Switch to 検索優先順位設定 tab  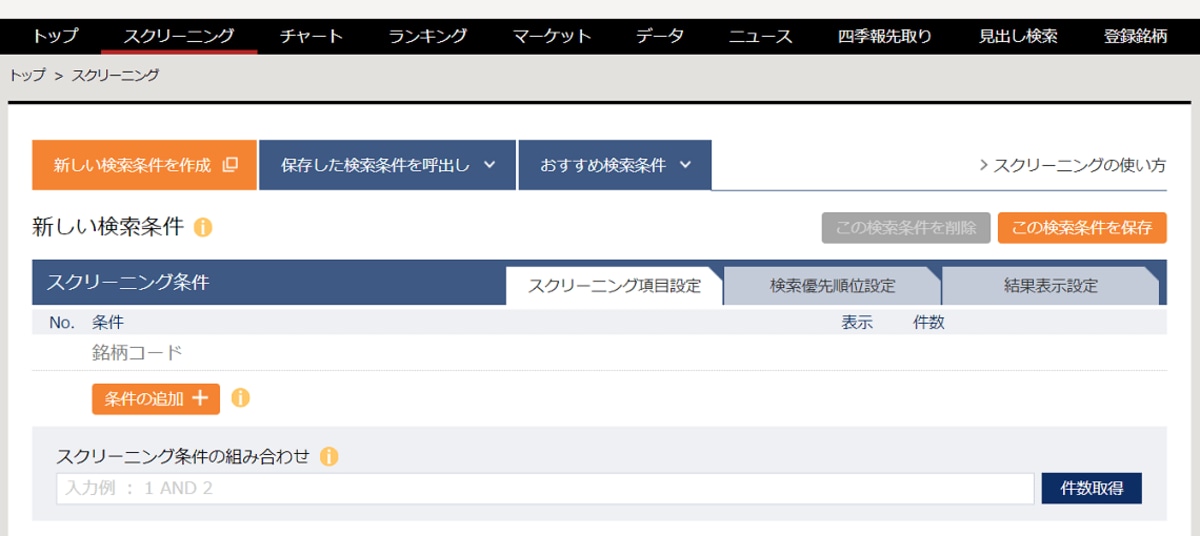point(832,286)
